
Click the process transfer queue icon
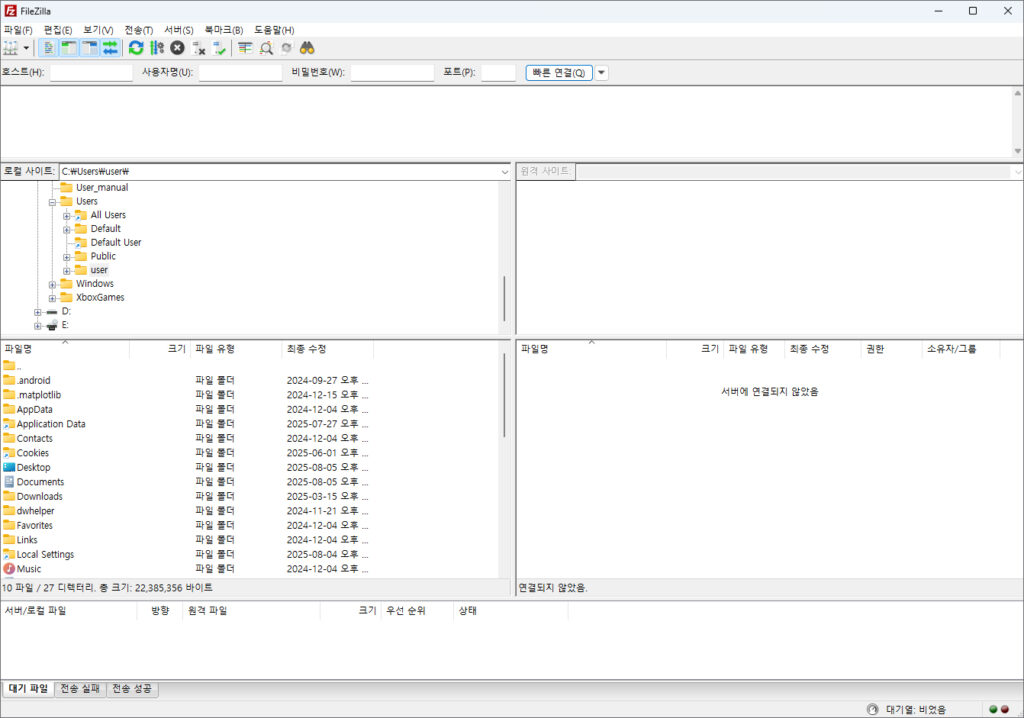(157, 48)
